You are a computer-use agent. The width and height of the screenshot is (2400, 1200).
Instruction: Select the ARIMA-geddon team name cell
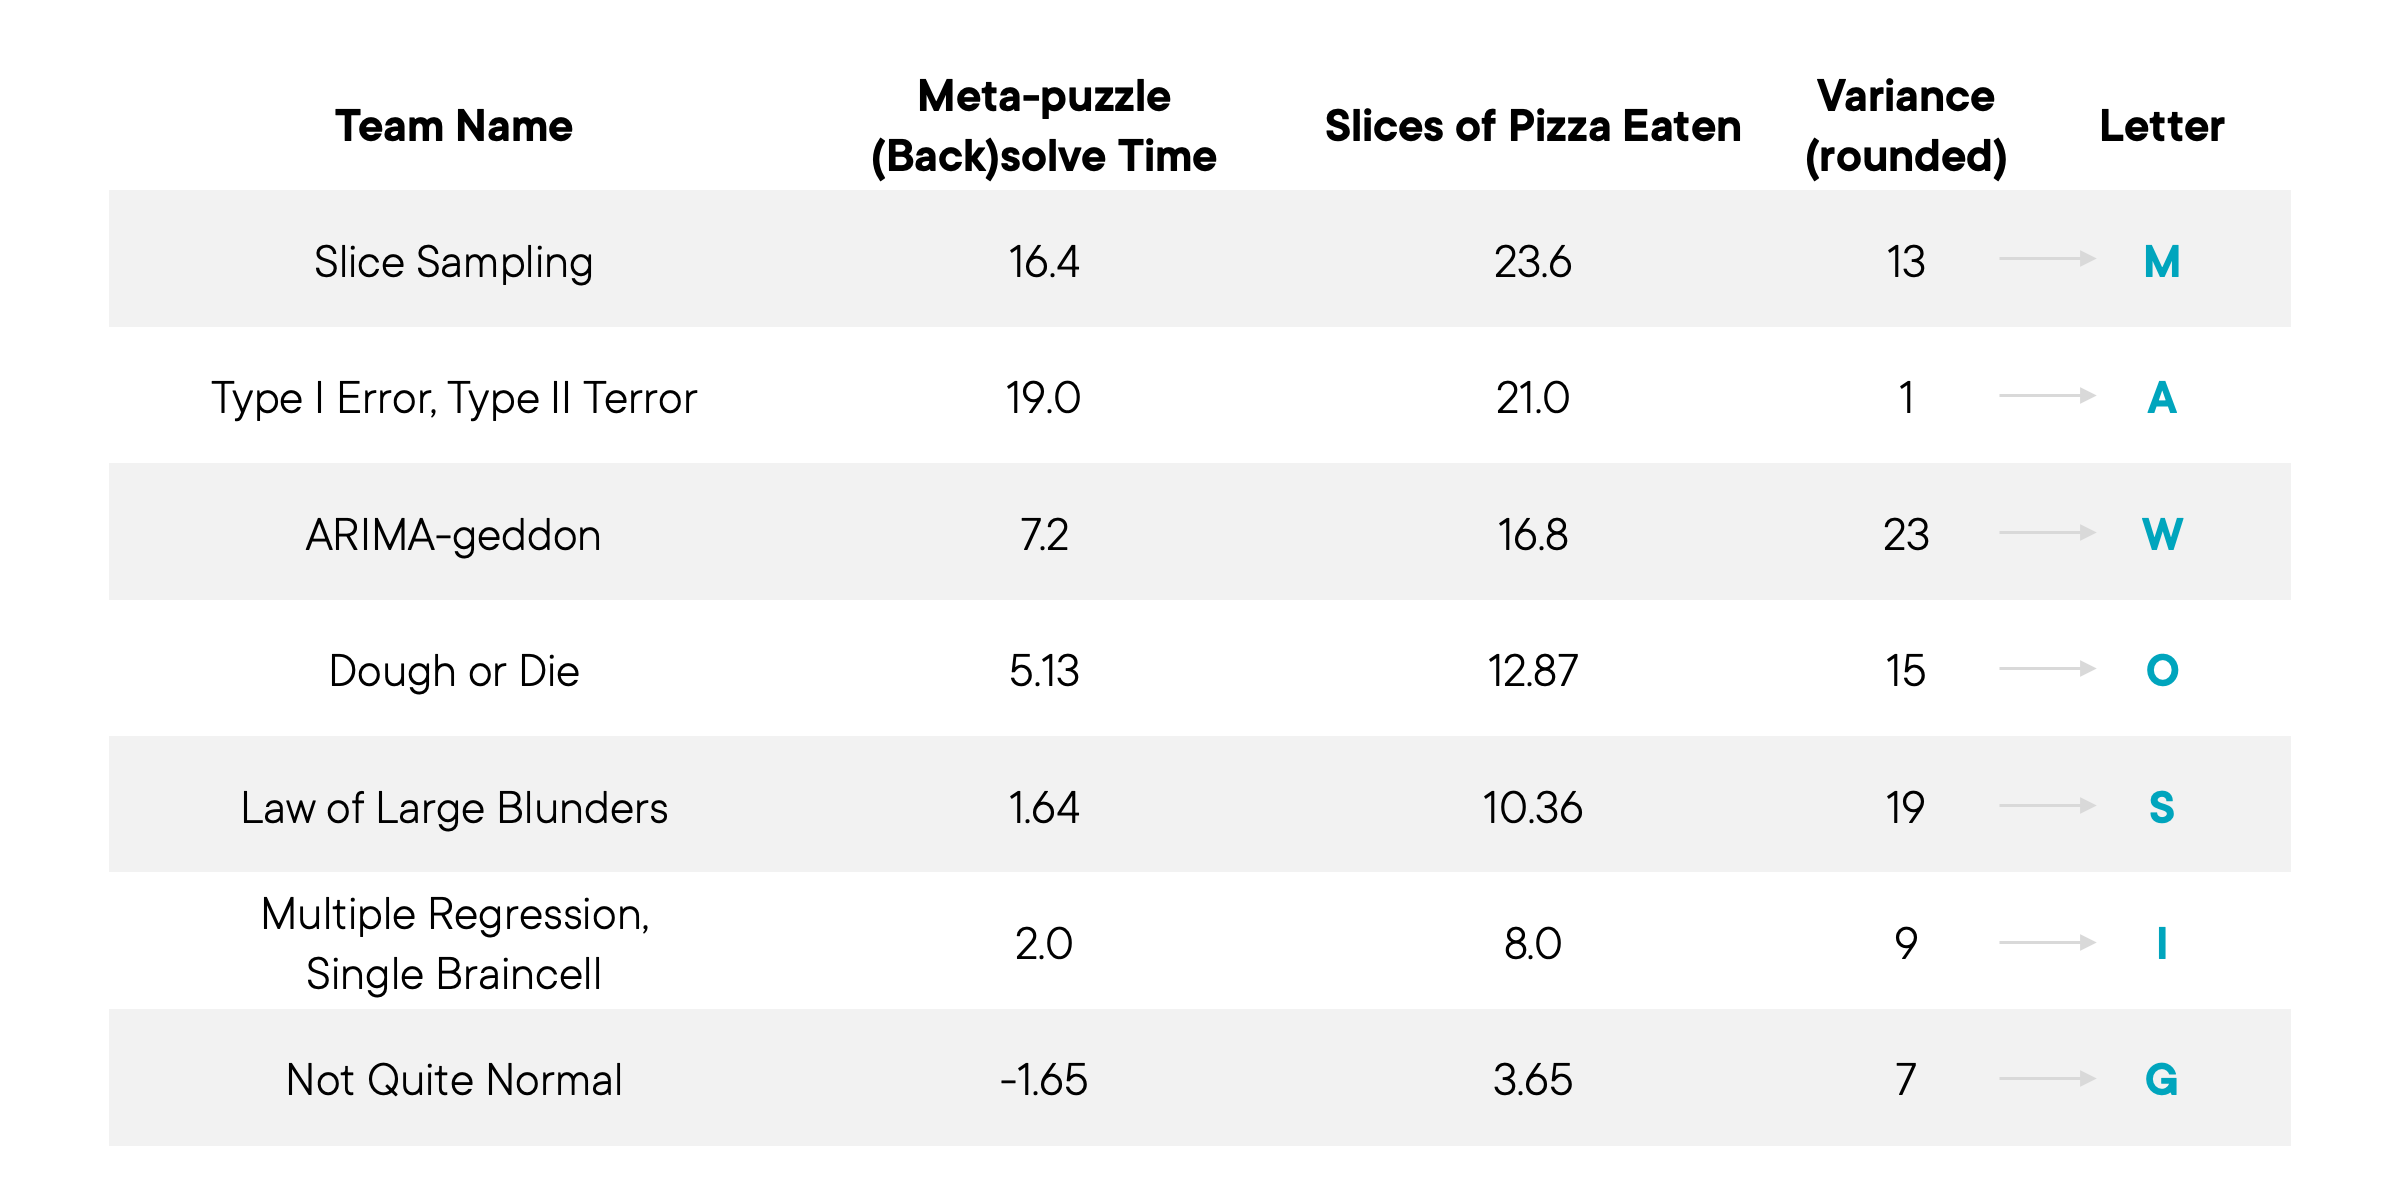454,535
